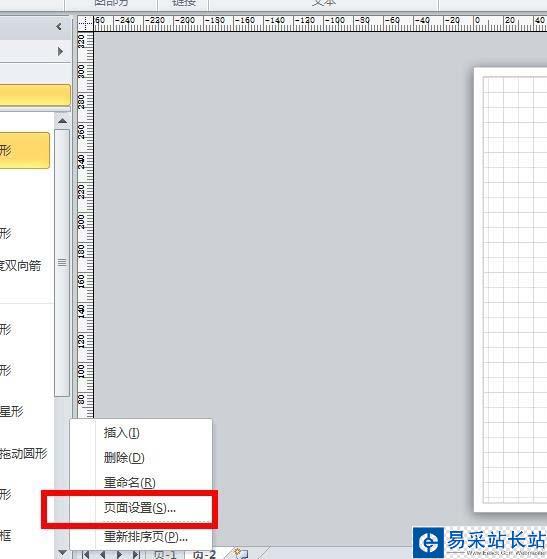Select the 框 shape entry at the bottom

6,535
